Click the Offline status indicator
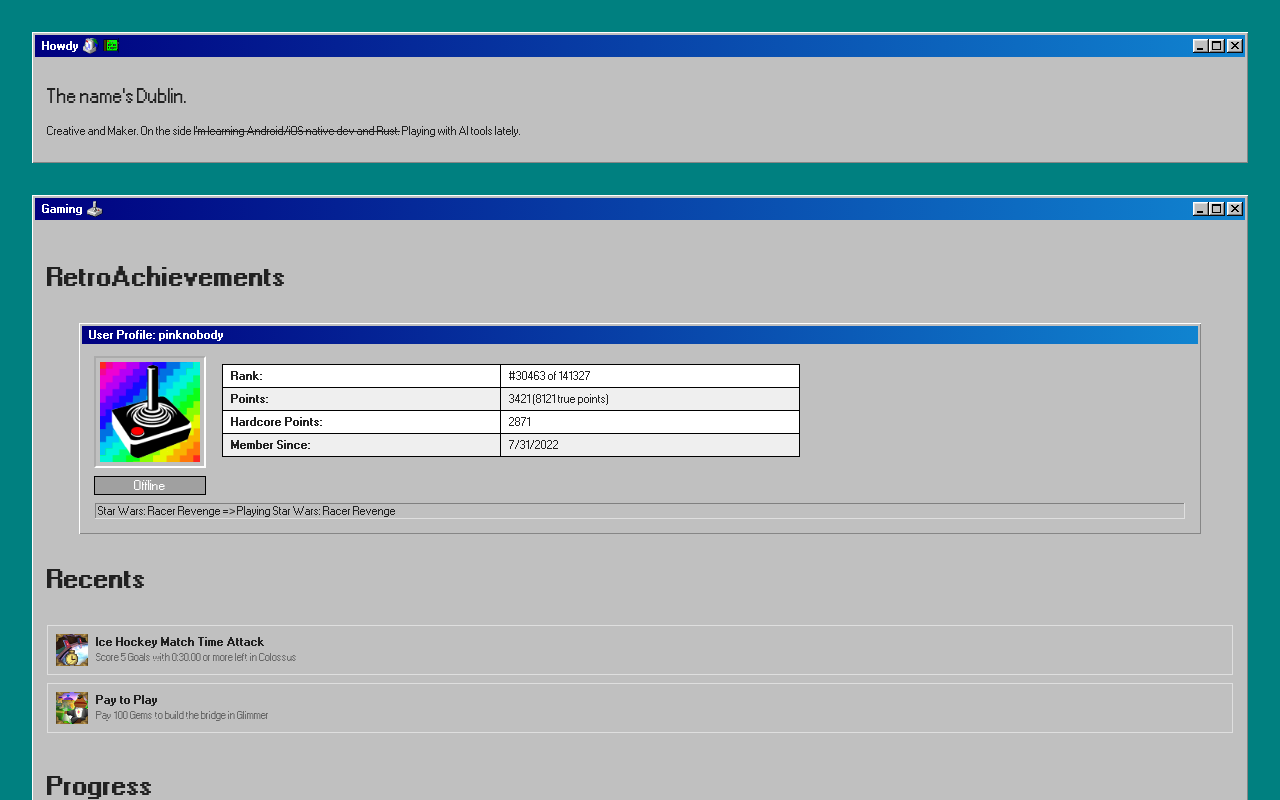This screenshot has width=1280, height=800. click(x=150, y=486)
